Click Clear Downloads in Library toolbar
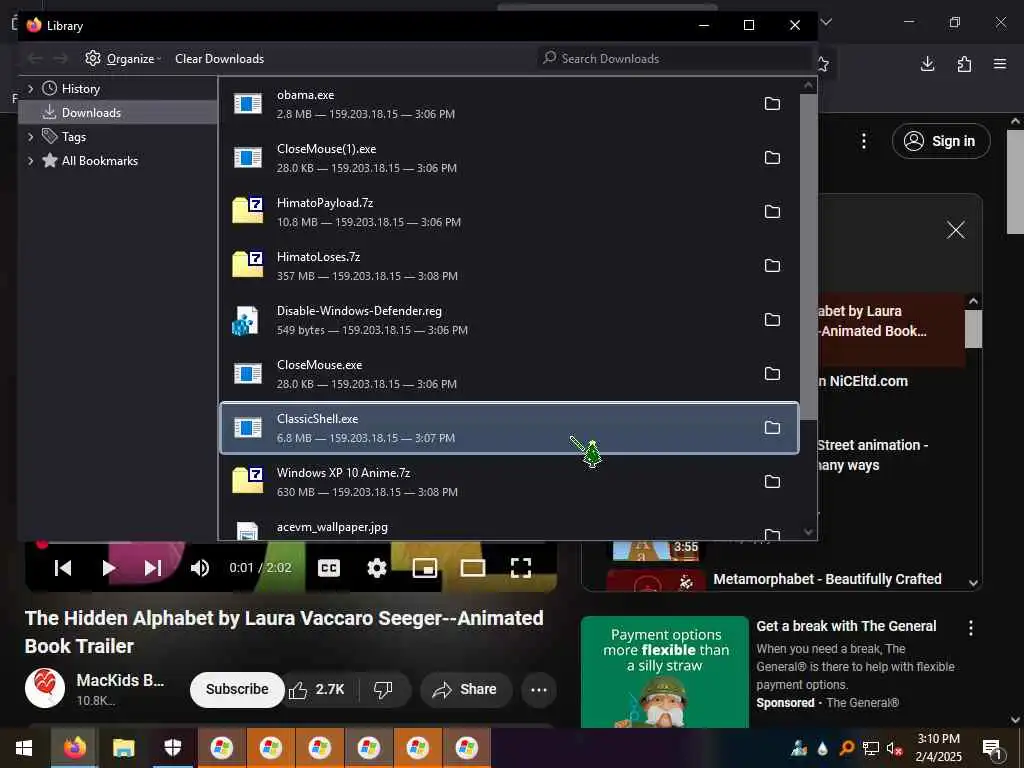 (219, 59)
